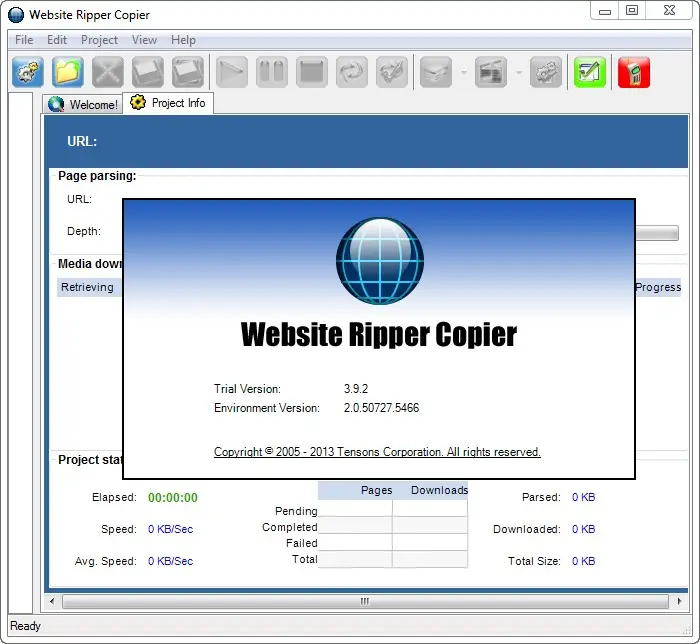Click the trial version number 3.9.2
The height and width of the screenshot is (644, 700).
(356, 389)
